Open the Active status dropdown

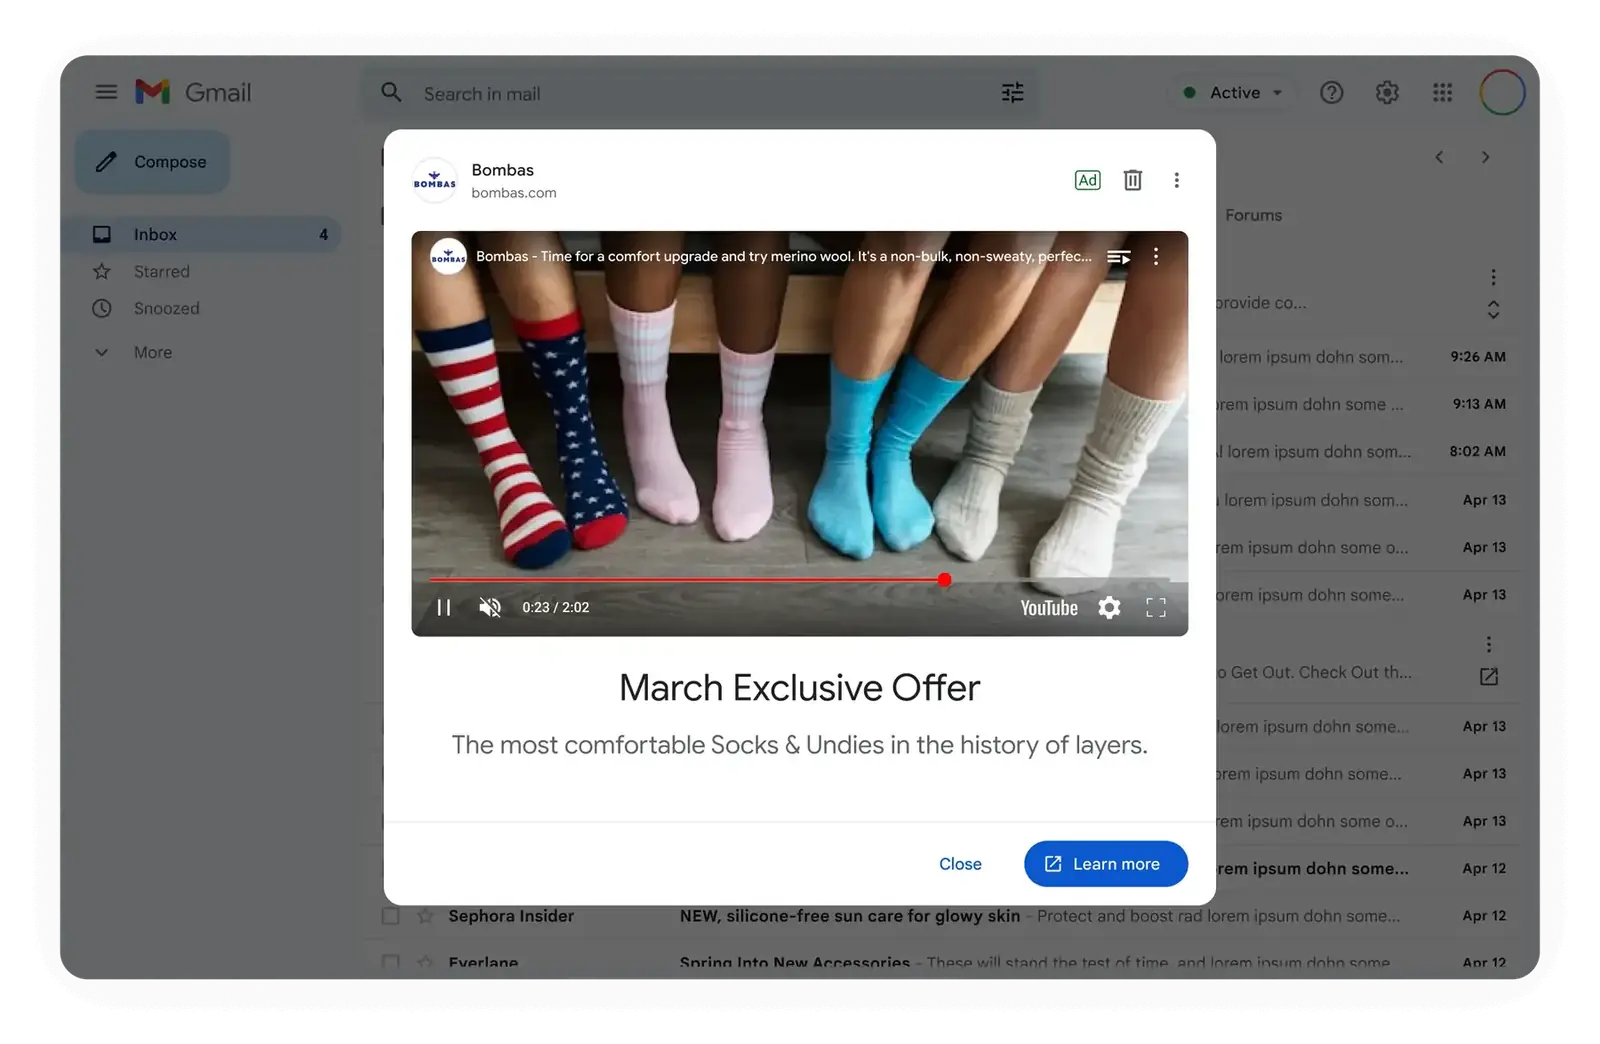[1233, 92]
